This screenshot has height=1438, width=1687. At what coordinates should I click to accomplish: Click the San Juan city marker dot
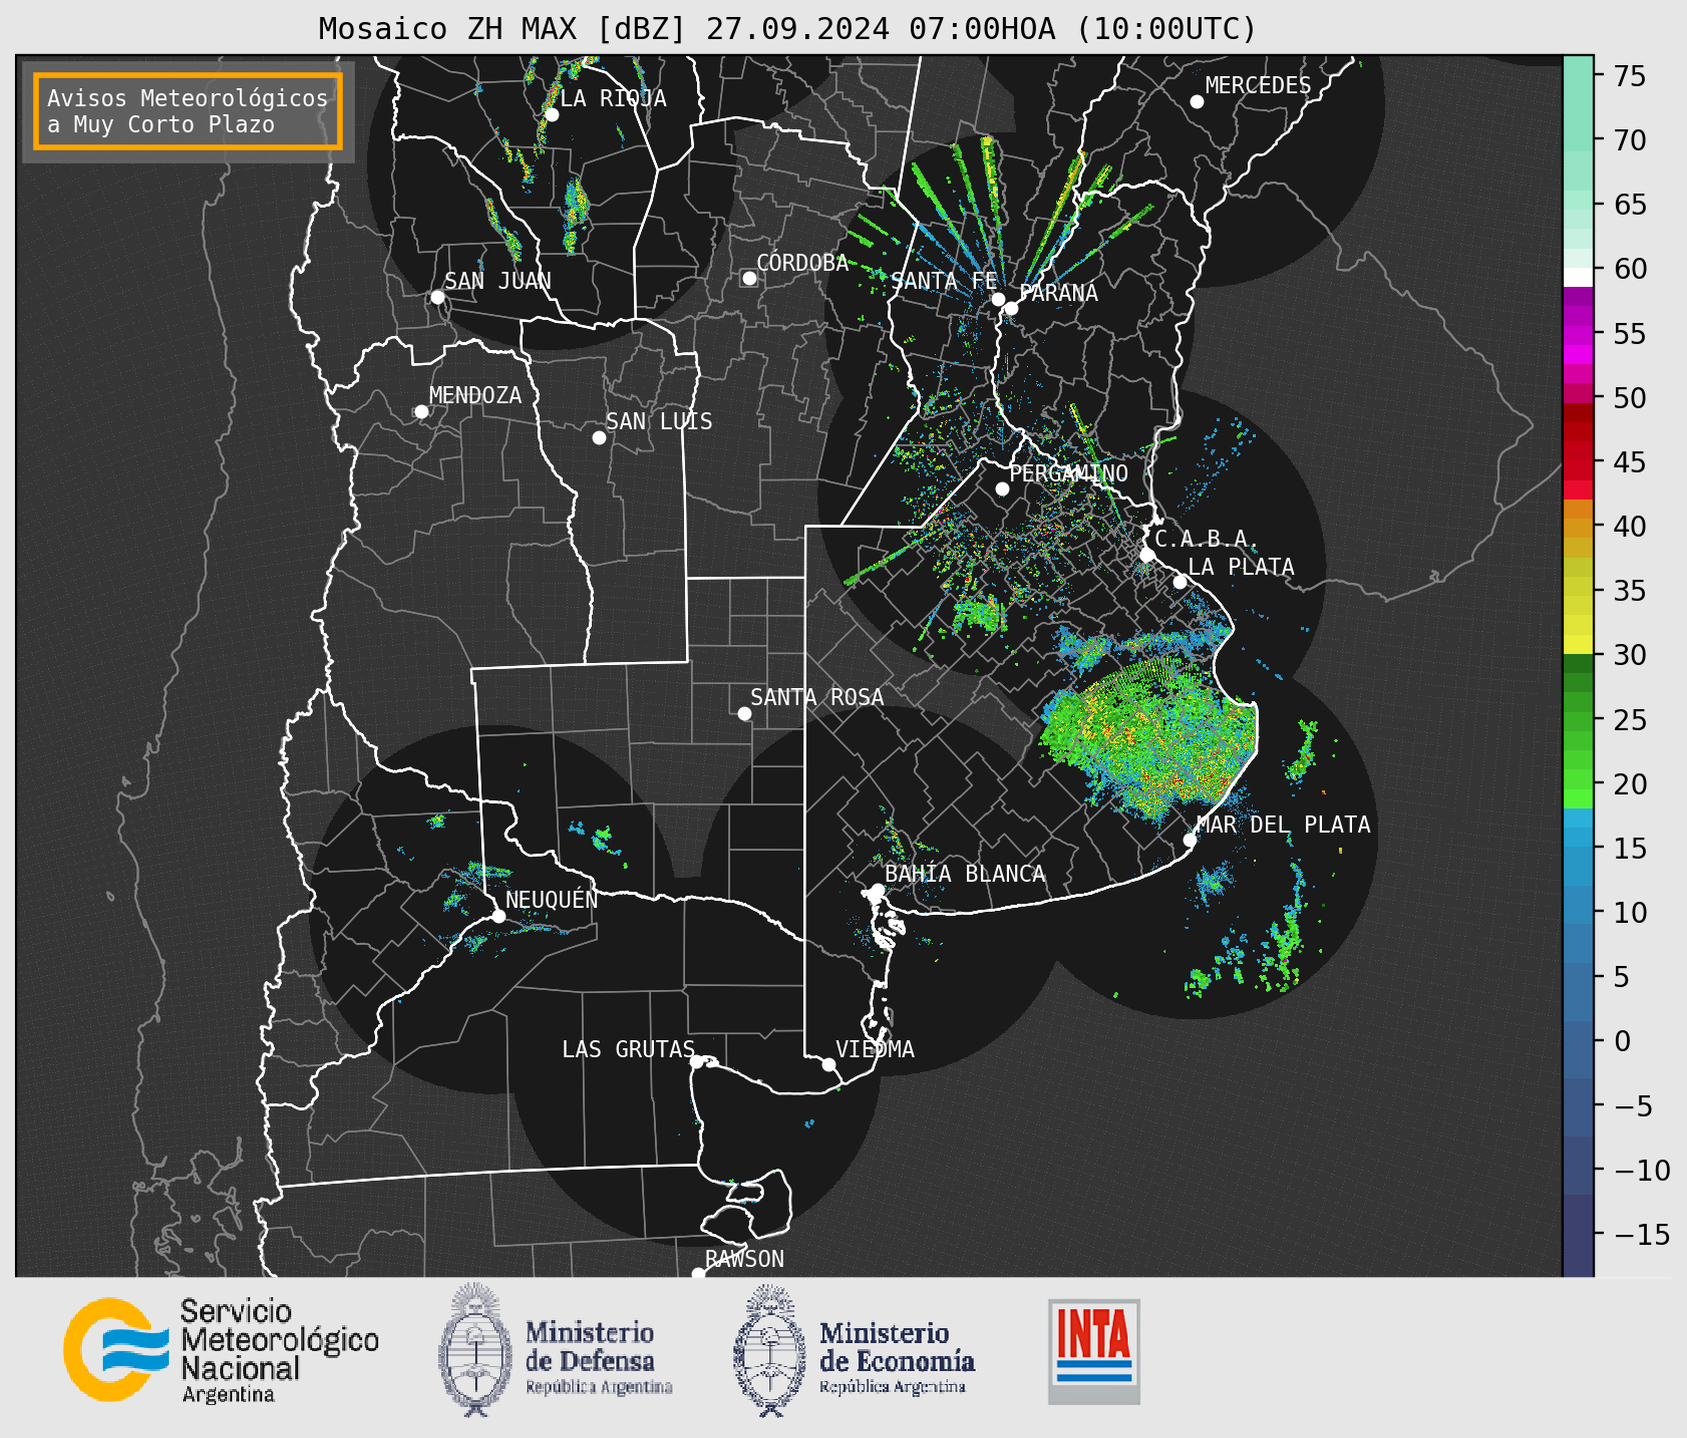(437, 297)
